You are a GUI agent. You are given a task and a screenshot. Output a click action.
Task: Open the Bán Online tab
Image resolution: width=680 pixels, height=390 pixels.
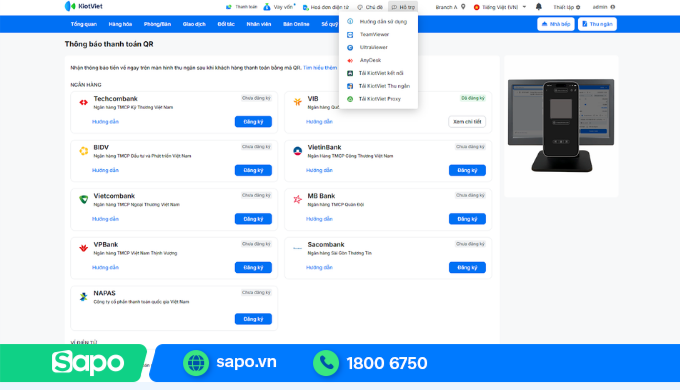point(296,24)
